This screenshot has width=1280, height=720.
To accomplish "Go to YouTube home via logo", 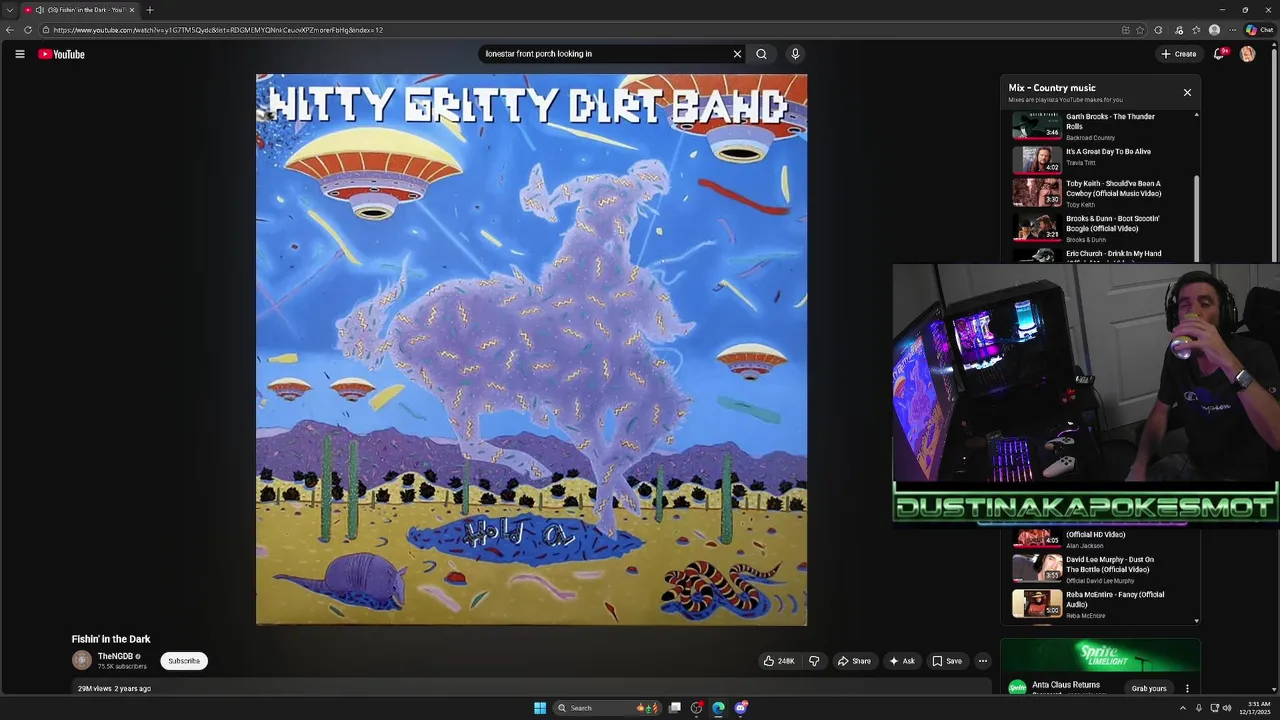I will click(x=62, y=54).
